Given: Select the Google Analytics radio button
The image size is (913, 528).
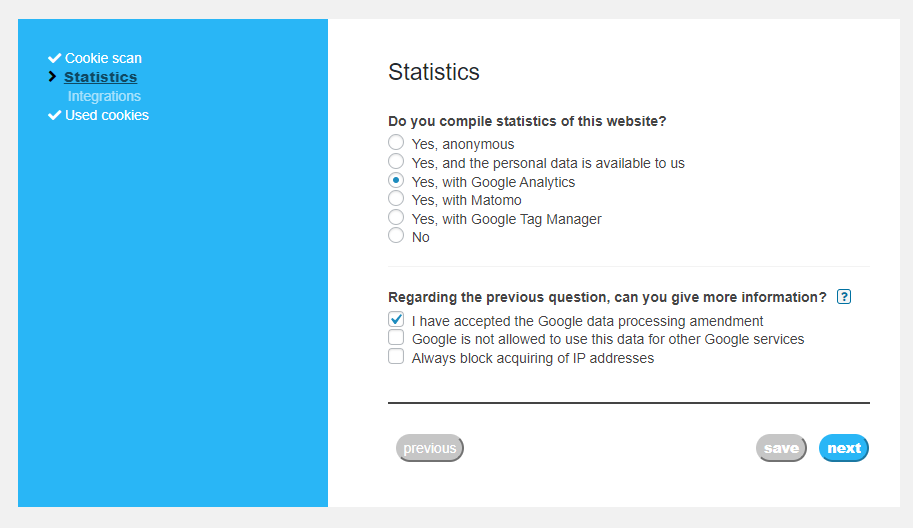Looking at the screenshot, I should point(396,181).
